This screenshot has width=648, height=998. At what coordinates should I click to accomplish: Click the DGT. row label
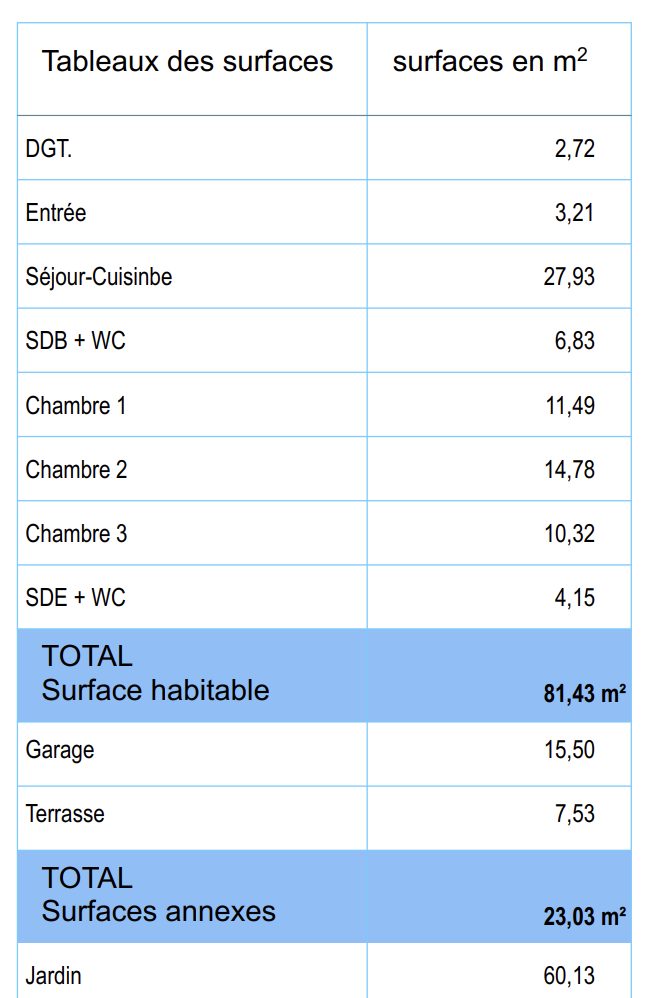point(49,149)
